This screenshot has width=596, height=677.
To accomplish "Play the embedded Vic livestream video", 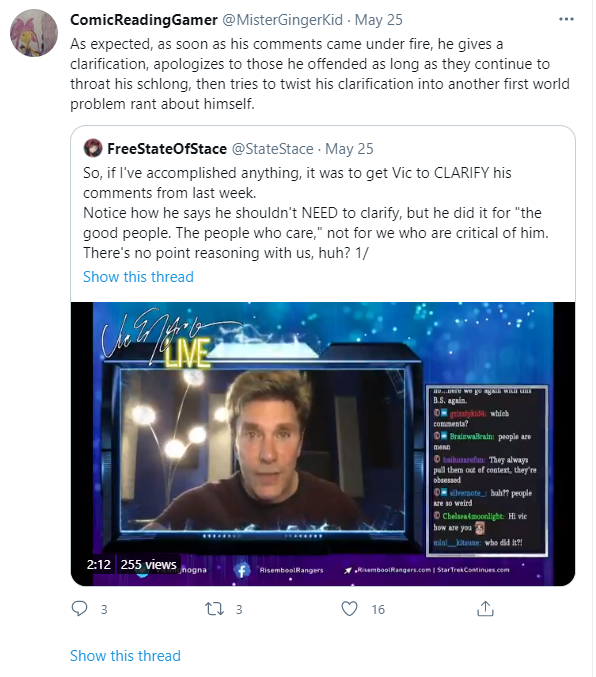I will (x=323, y=443).
